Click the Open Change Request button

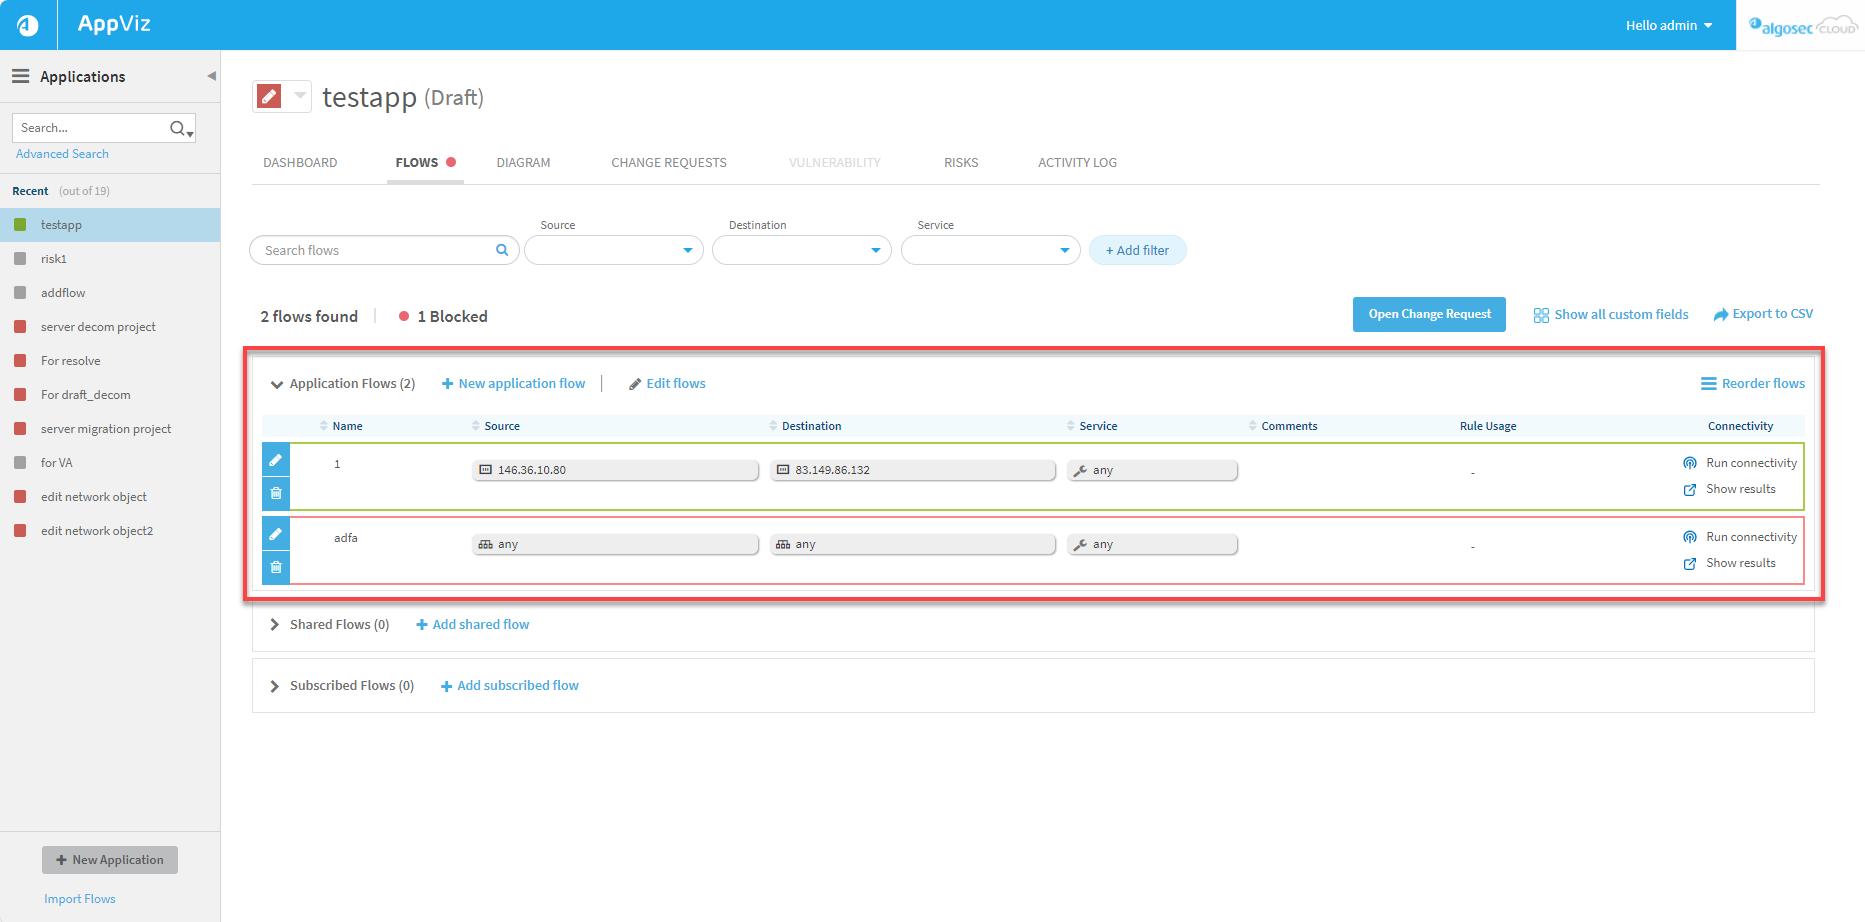pyautogui.click(x=1429, y=314)
